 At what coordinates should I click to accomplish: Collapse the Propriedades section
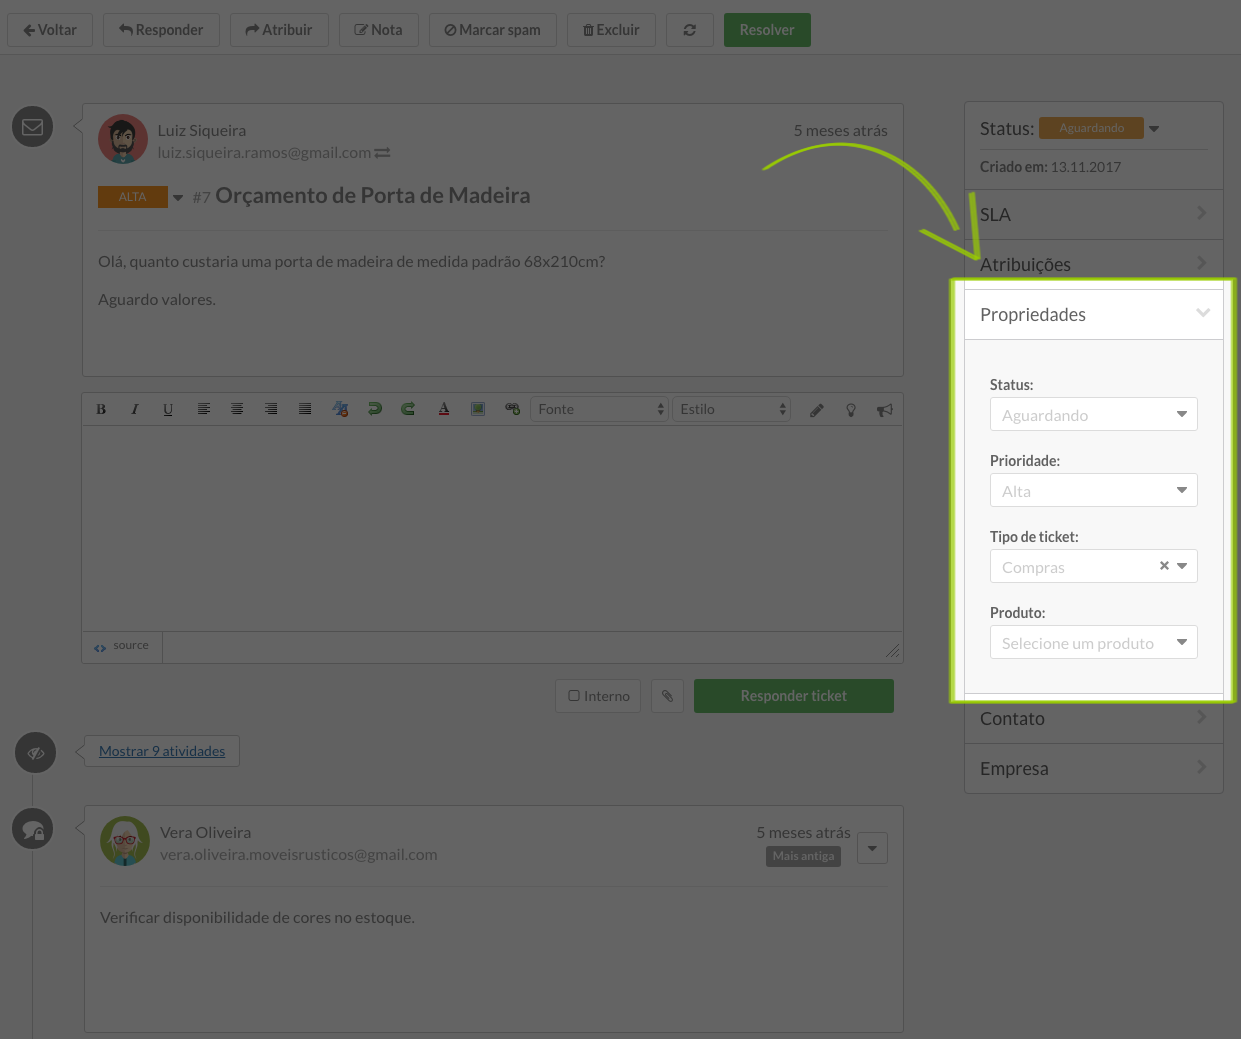(1094, 315)
